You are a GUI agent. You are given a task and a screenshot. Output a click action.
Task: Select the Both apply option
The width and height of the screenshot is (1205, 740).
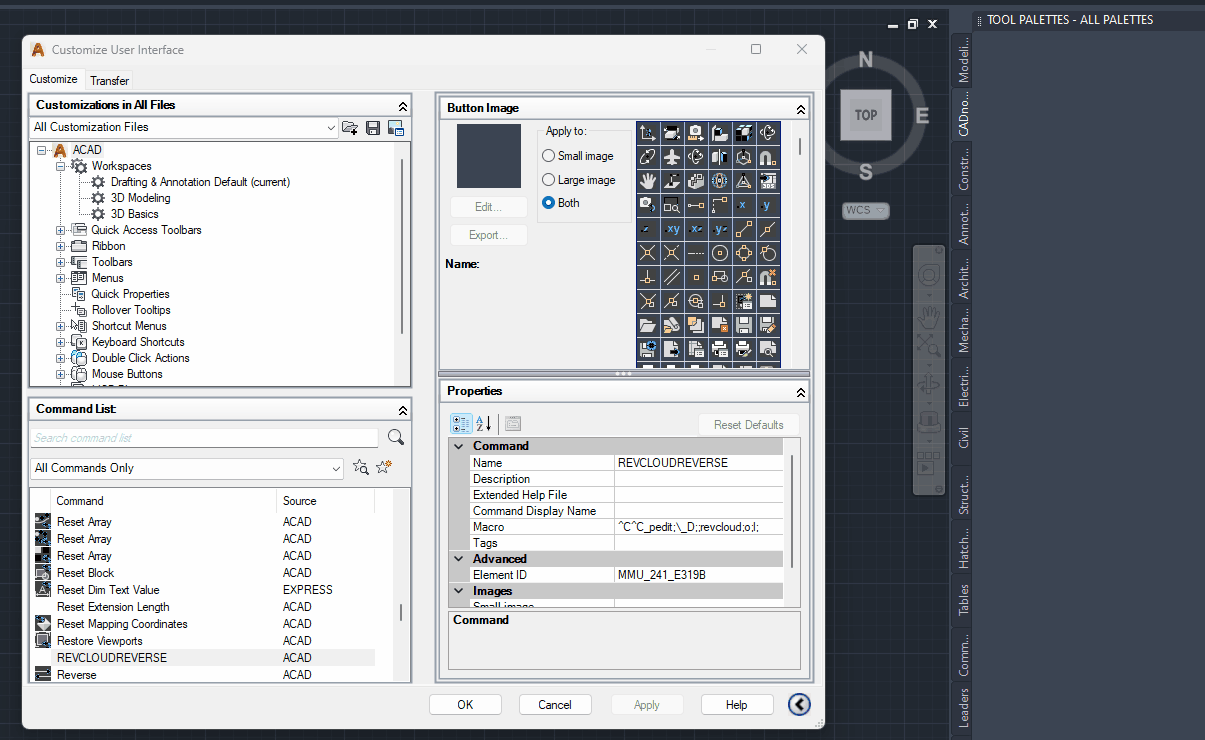pyautogui.click(x=550, y=203)
